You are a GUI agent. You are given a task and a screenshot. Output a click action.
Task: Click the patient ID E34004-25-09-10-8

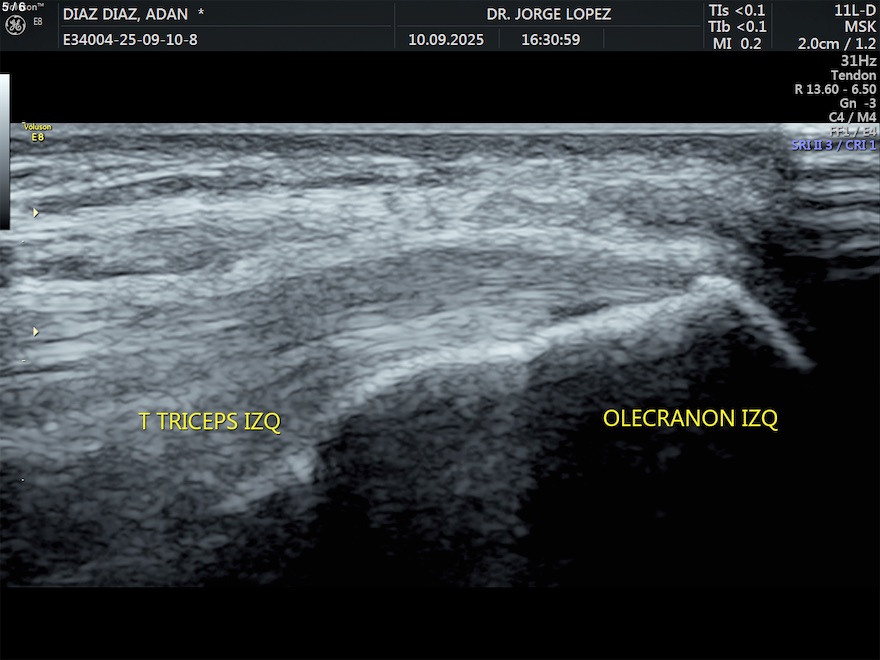coord(130,41)
